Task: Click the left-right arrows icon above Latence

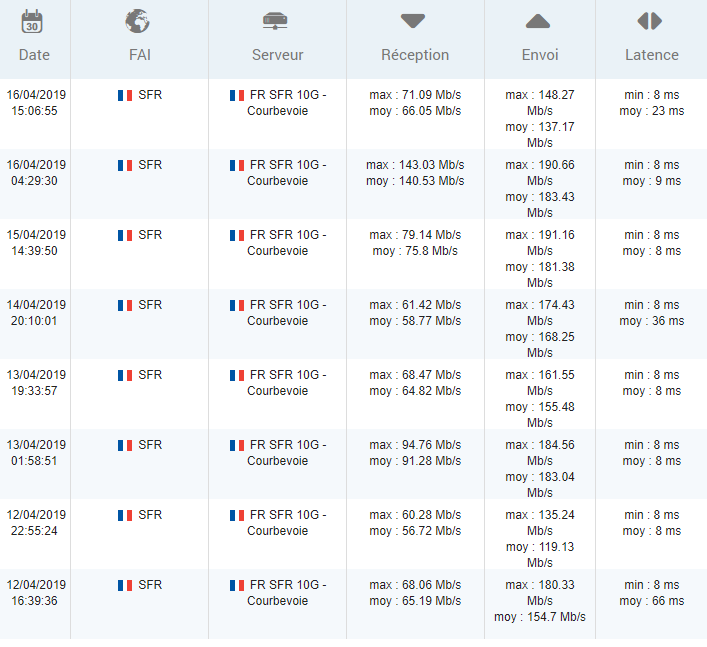Action: click(x=650, y=21)
